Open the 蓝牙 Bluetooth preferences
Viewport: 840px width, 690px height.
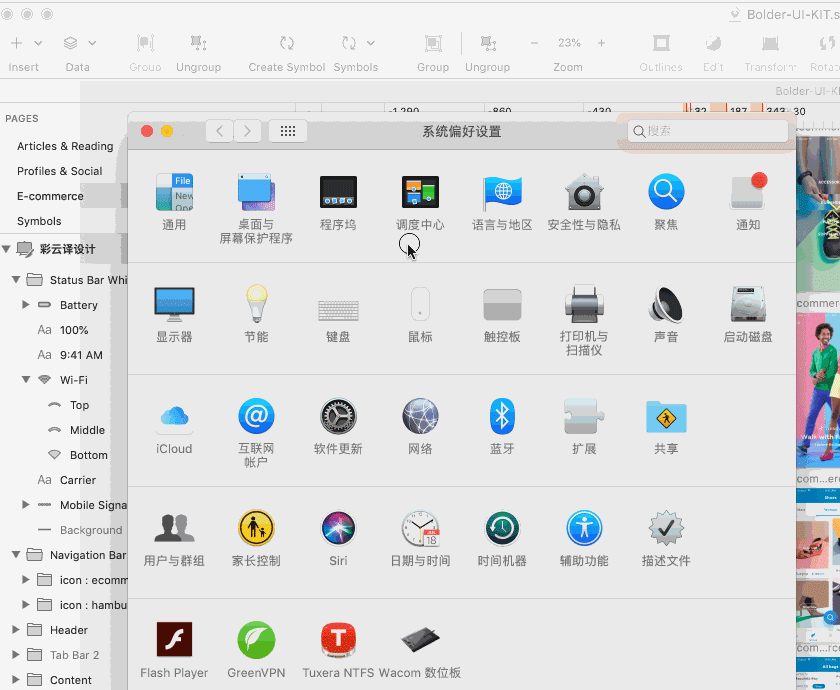[x=502, y=416]
